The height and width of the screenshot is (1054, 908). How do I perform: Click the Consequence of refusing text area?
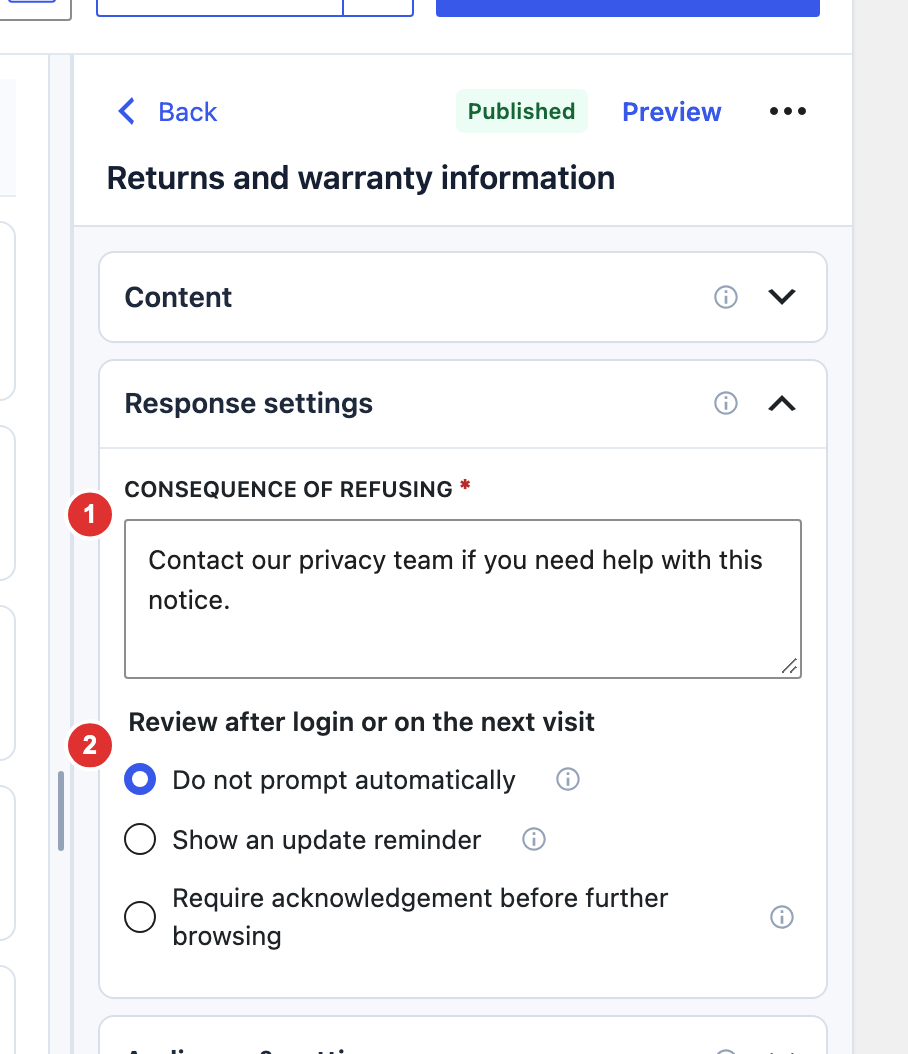point(462,598)
